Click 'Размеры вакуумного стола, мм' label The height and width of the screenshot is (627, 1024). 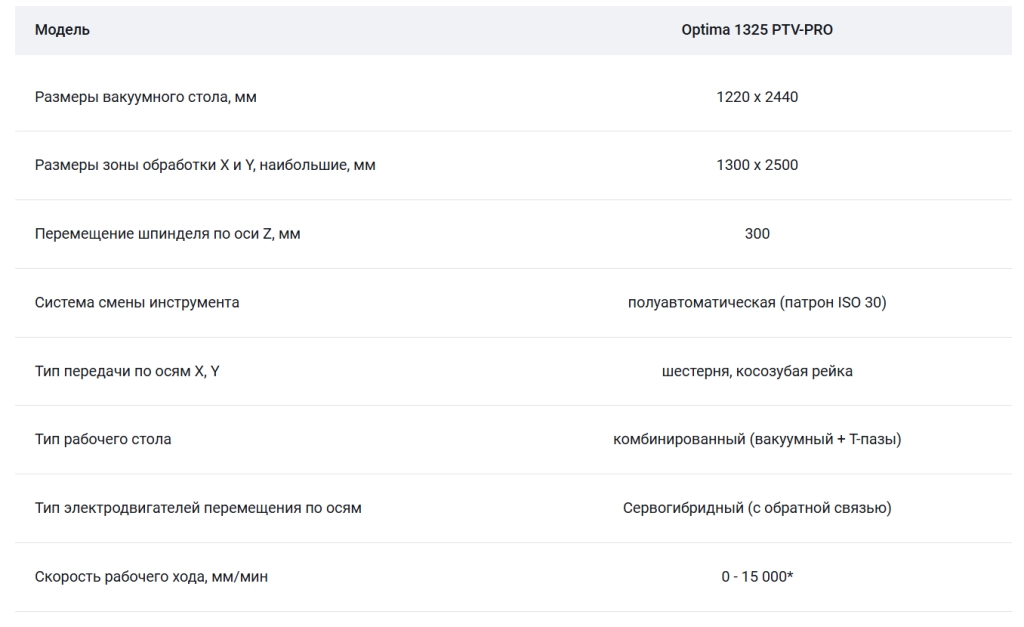coord(146,97)
